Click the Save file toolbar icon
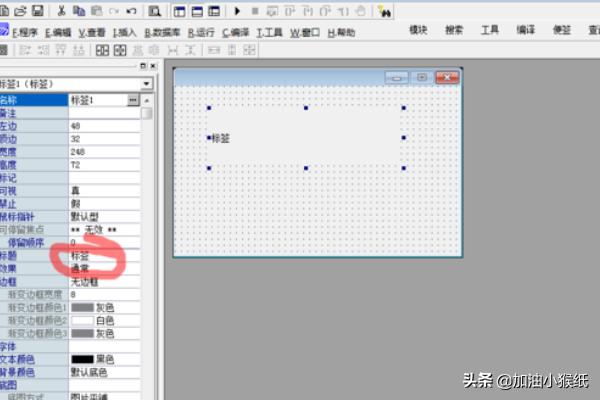Screen dimensions: 600x400 [37, 11]
